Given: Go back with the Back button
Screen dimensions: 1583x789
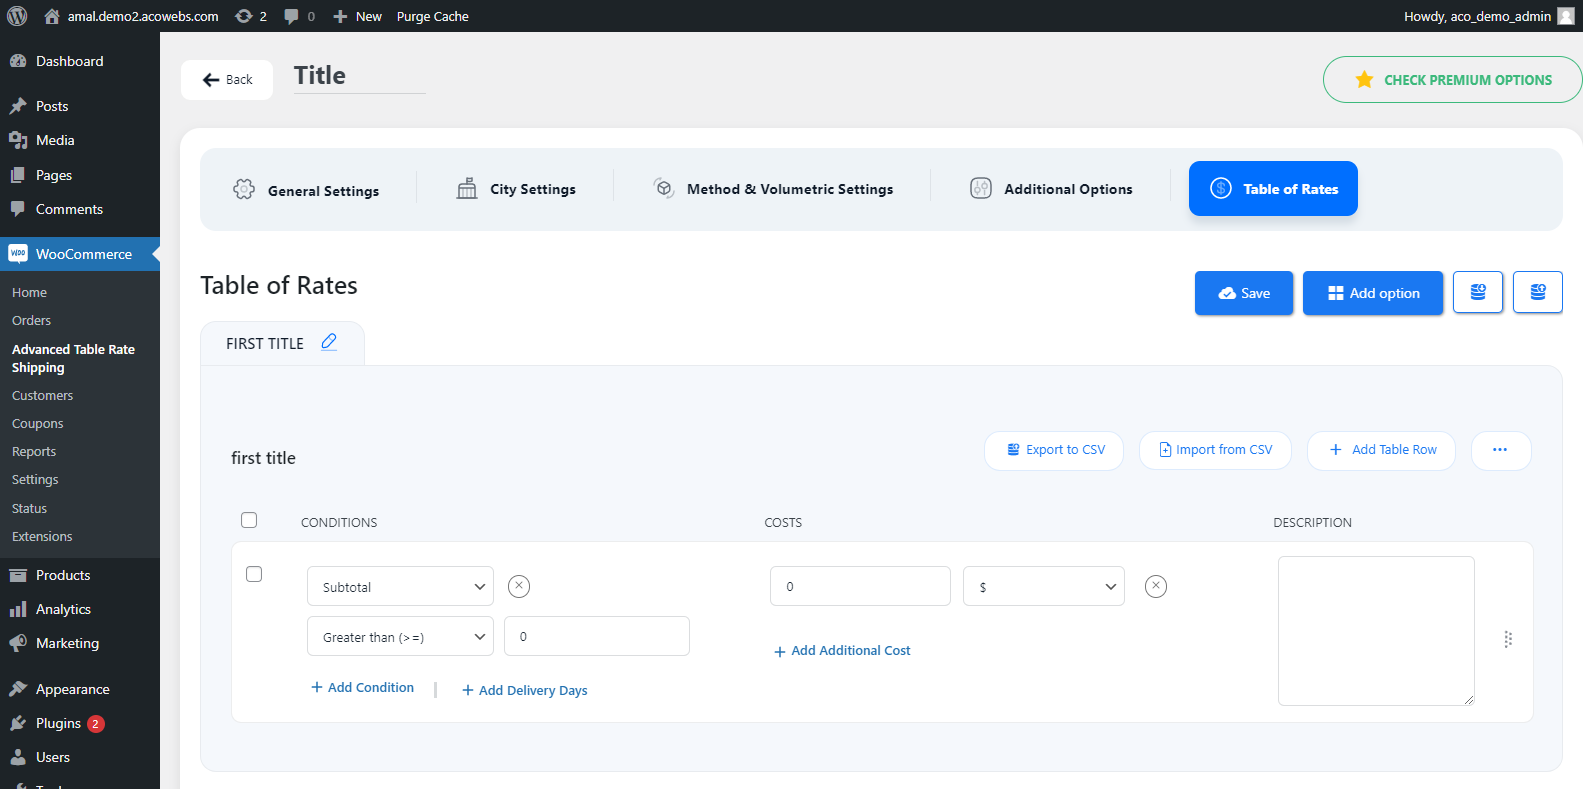Looking at the screenshot, I should [227, 80].
